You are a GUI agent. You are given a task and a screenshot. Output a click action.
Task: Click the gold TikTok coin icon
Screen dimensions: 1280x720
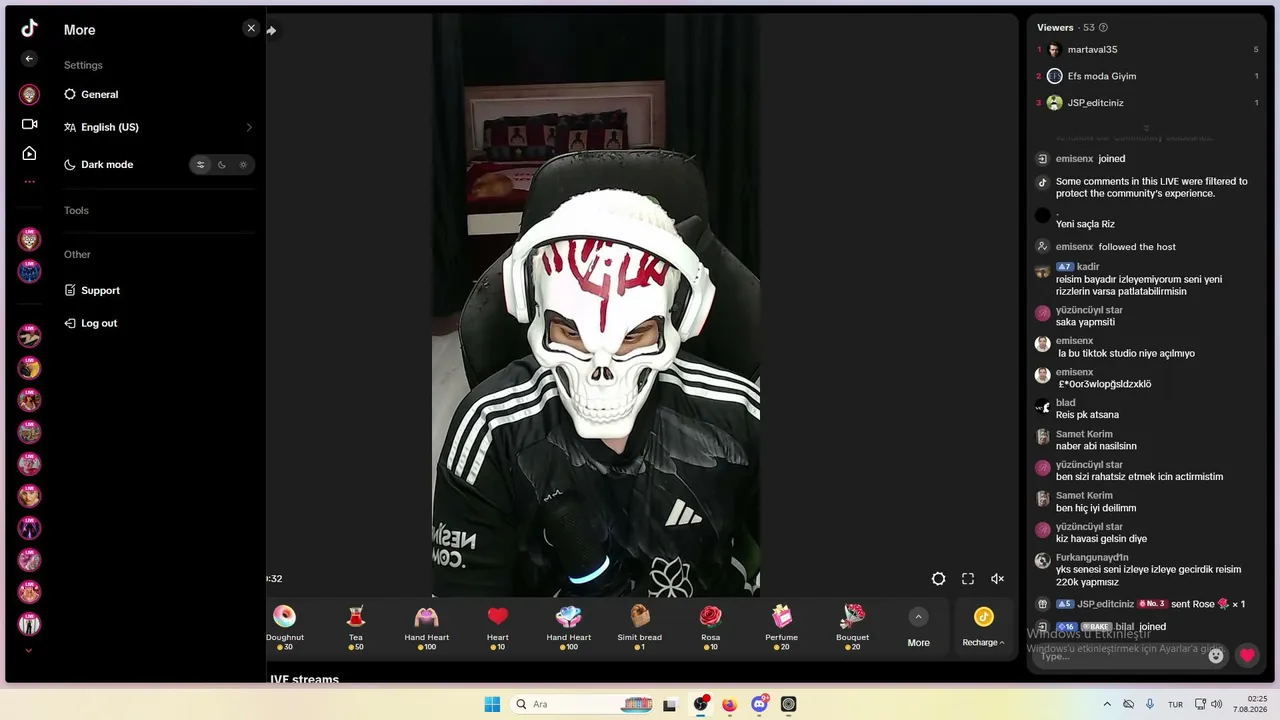(984, 617)
